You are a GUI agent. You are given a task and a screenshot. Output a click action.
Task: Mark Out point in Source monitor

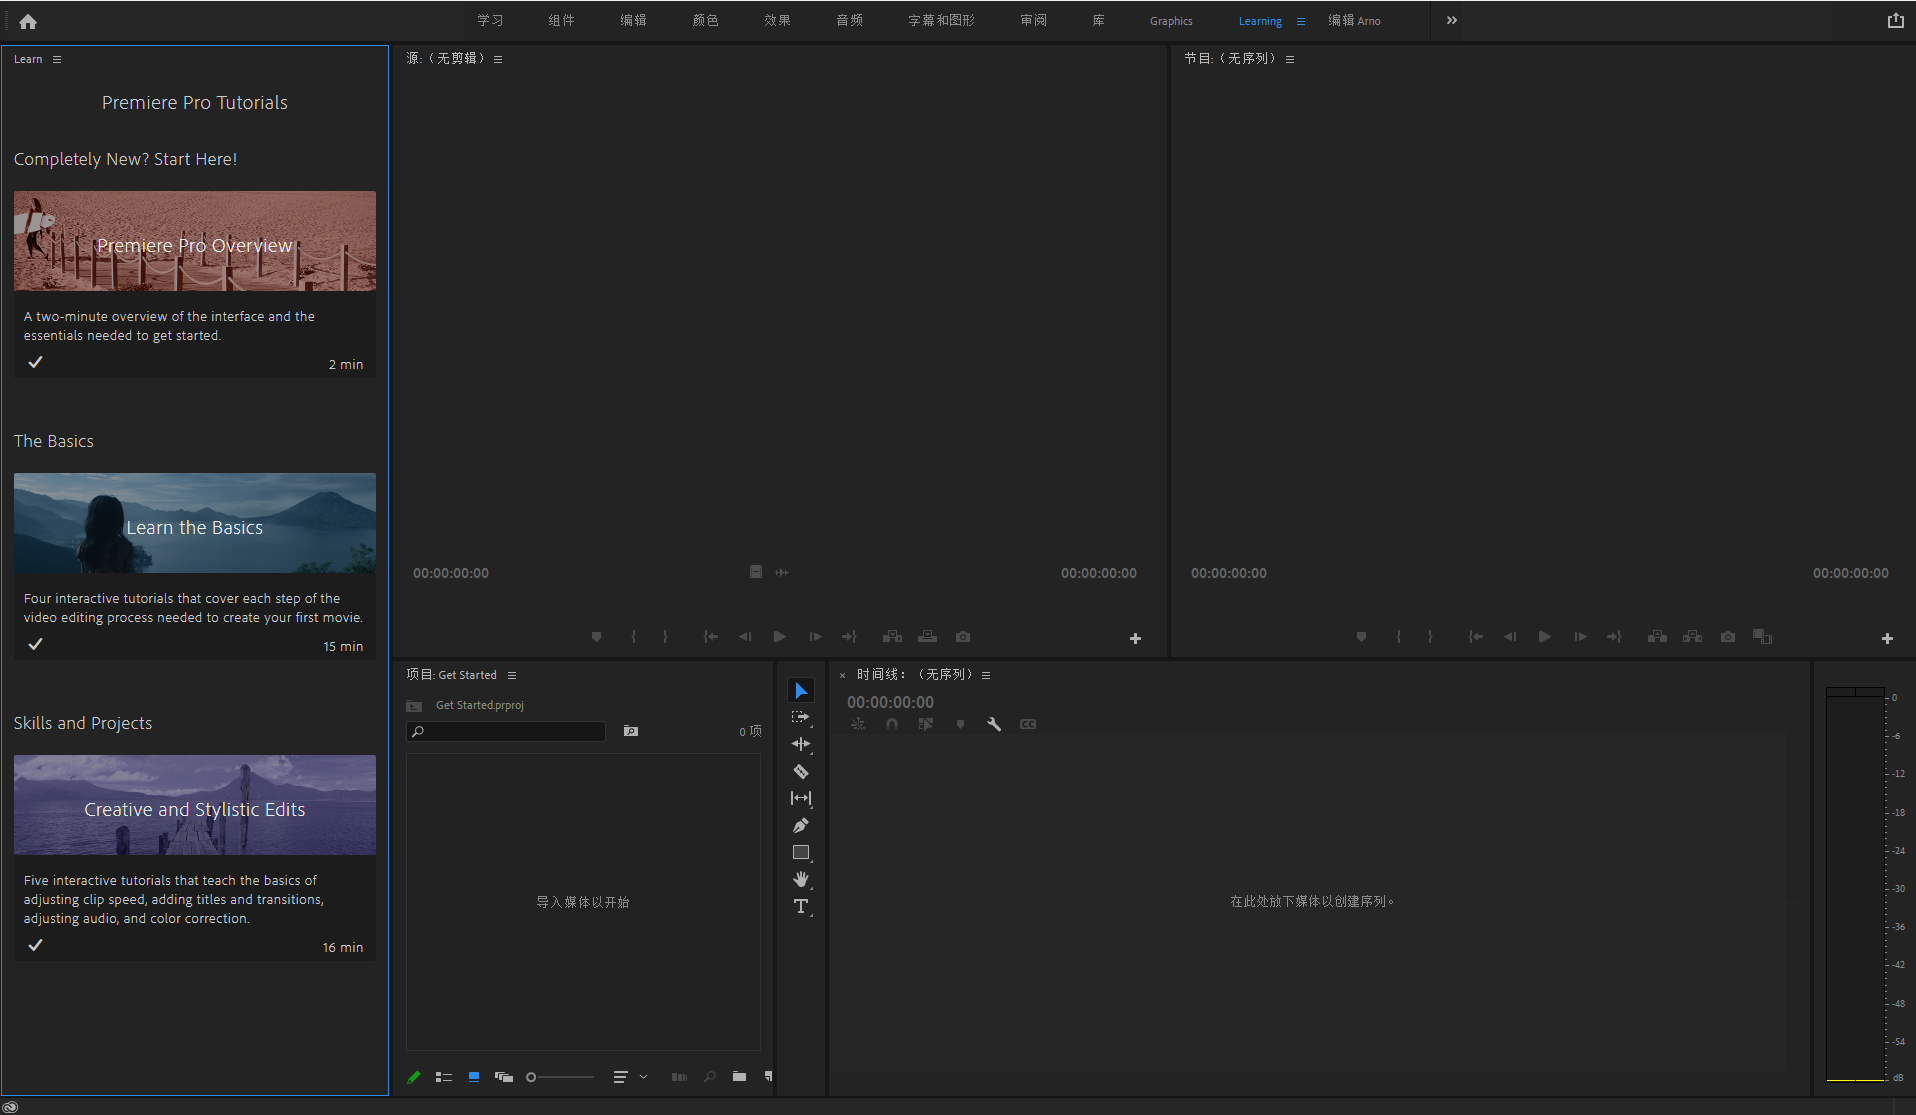pyautogui.click(x=665, y=637)
